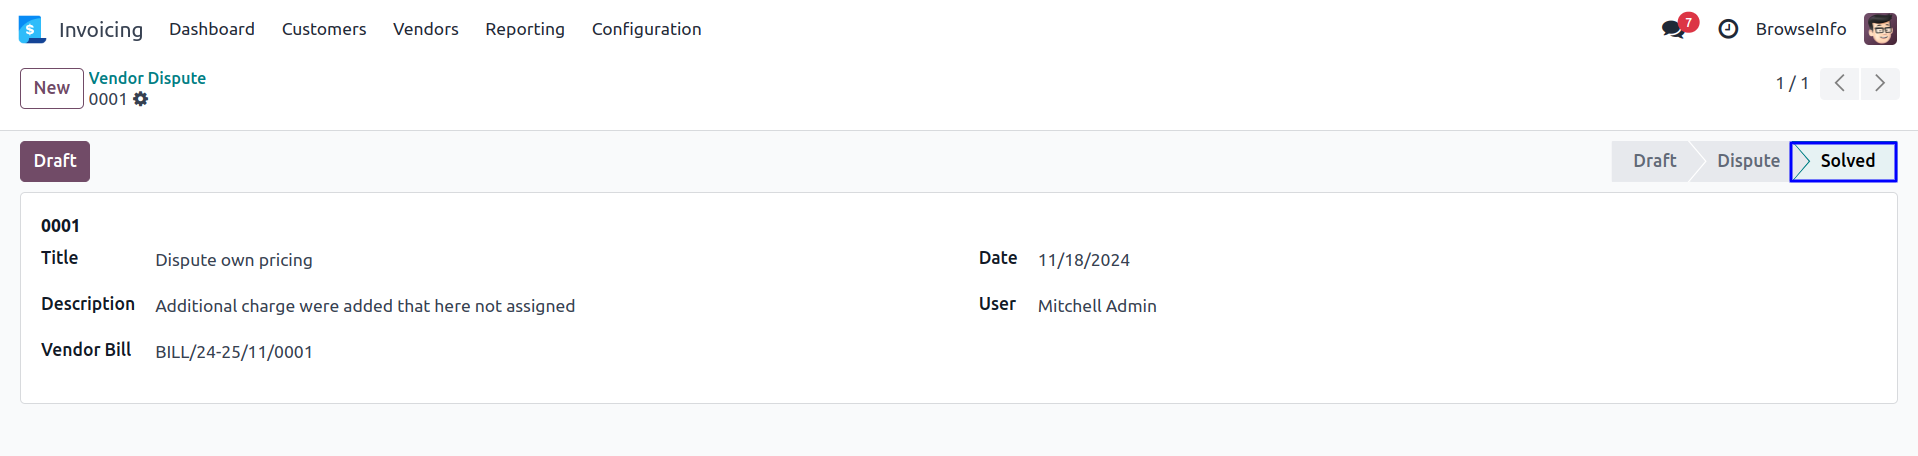Expand the Vendors menu
The height and width of the screenshot is (456, 1918).
[x=425, y=29]
